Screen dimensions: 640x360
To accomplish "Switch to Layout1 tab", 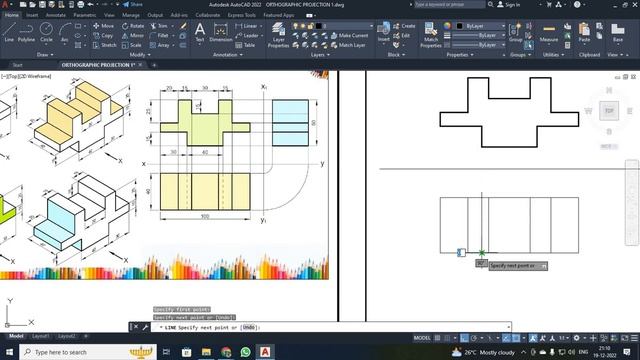I will coord(40,336).
